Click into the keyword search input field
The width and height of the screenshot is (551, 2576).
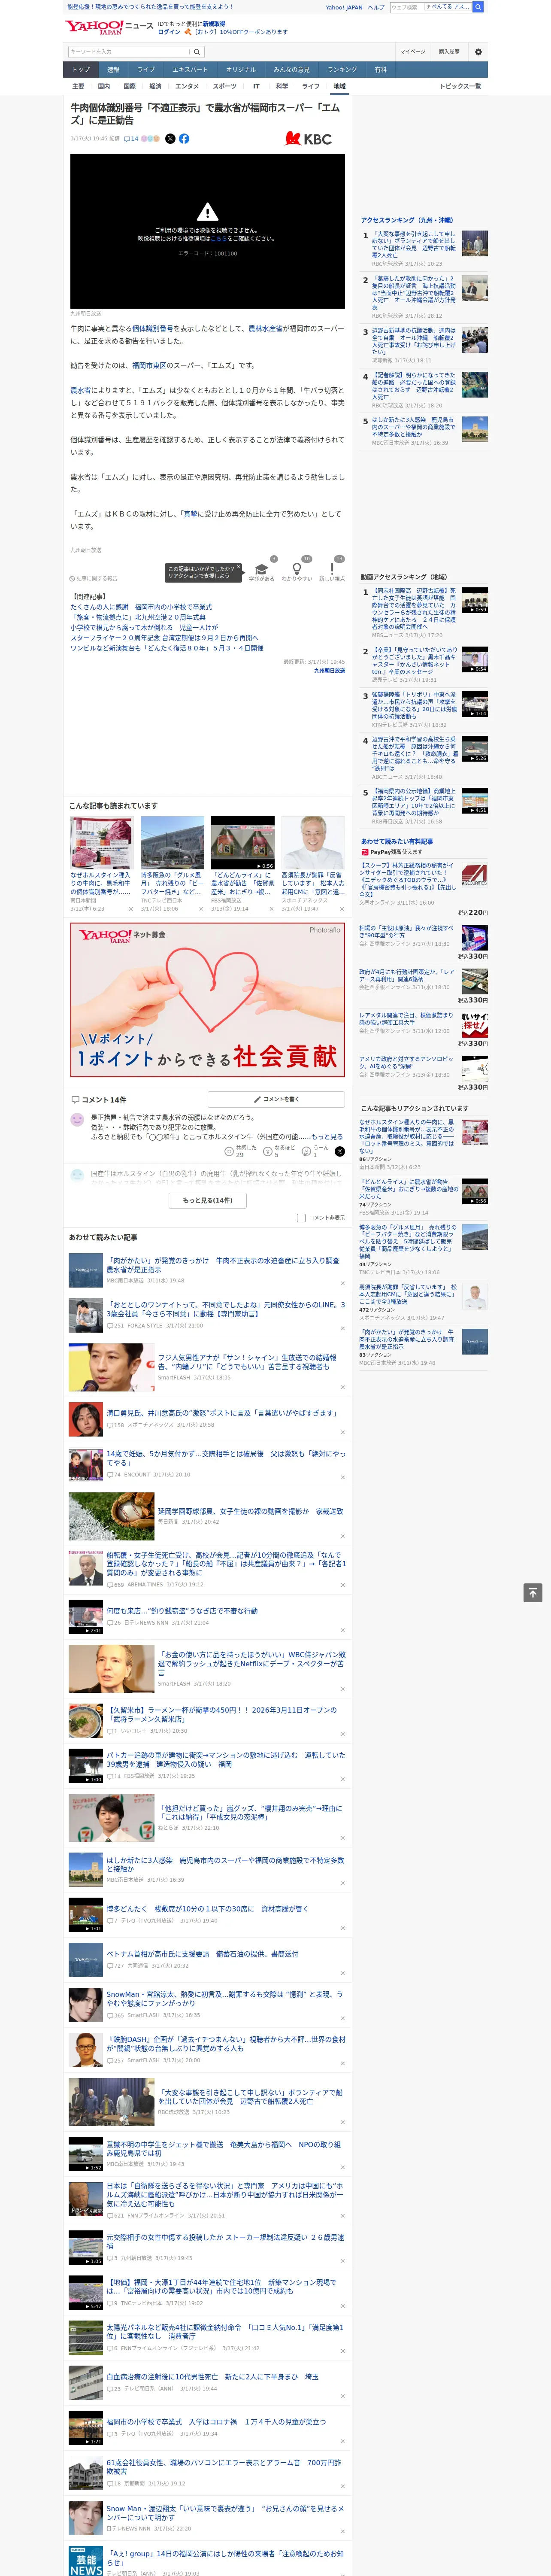tap(128, 52)
